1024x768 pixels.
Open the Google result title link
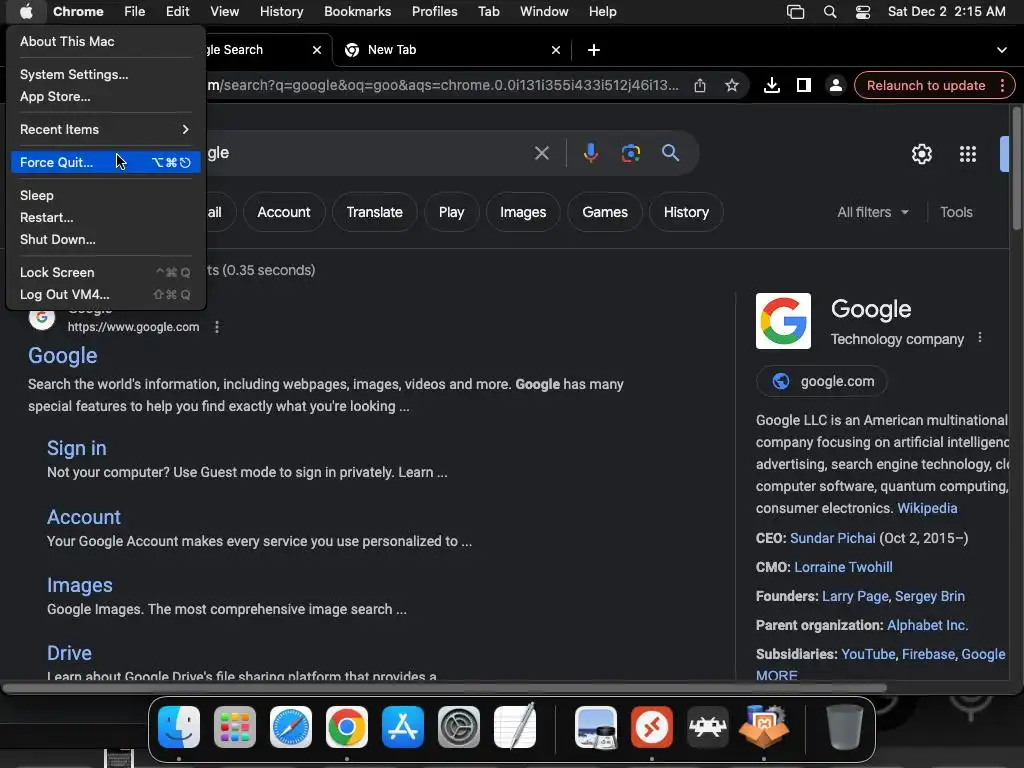[x=63, y=355]
